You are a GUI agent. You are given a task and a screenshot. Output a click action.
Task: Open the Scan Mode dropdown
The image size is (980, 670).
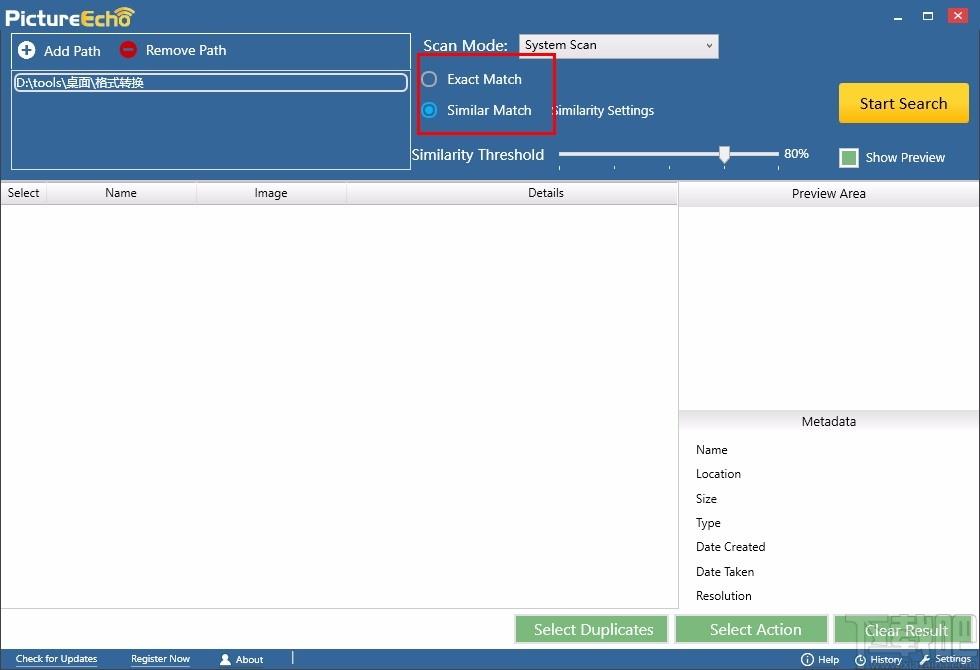pos(619,46)
